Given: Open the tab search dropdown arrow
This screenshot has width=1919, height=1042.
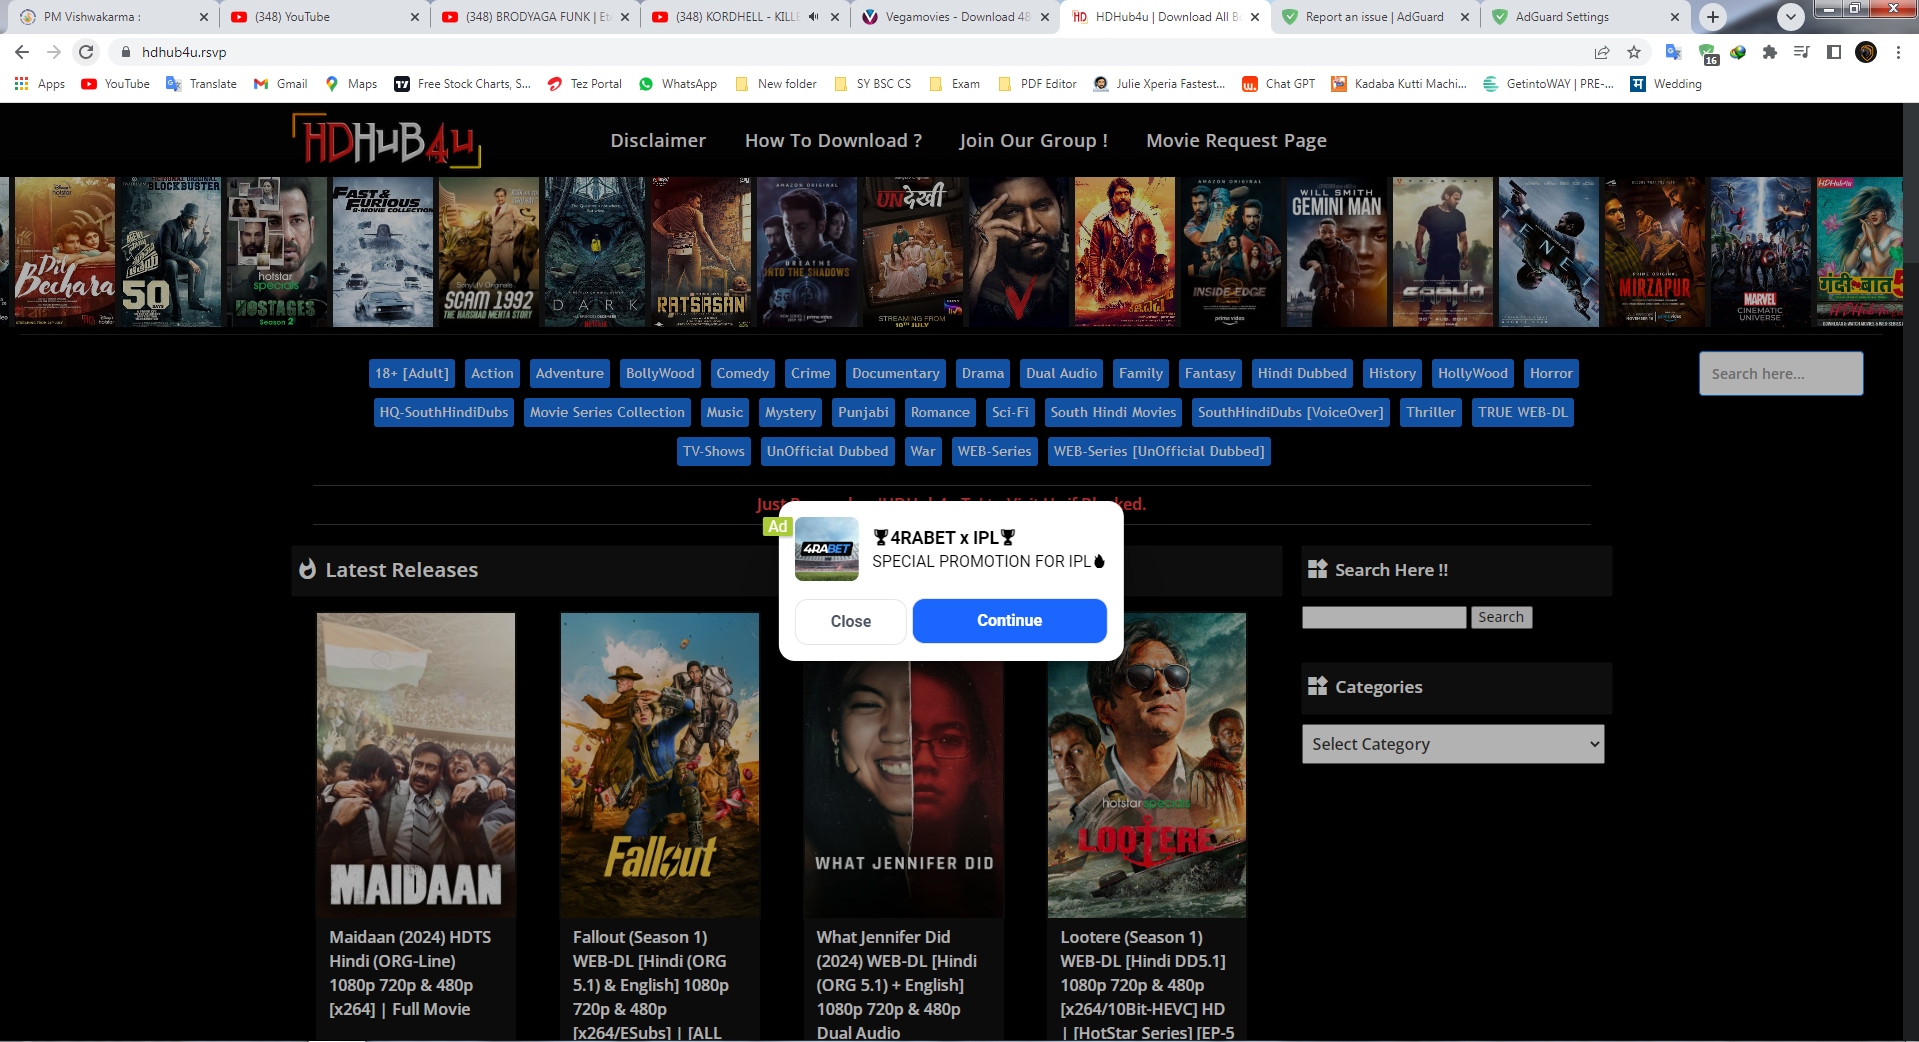Looking at the screenshot, I should tap(1791, 17).
